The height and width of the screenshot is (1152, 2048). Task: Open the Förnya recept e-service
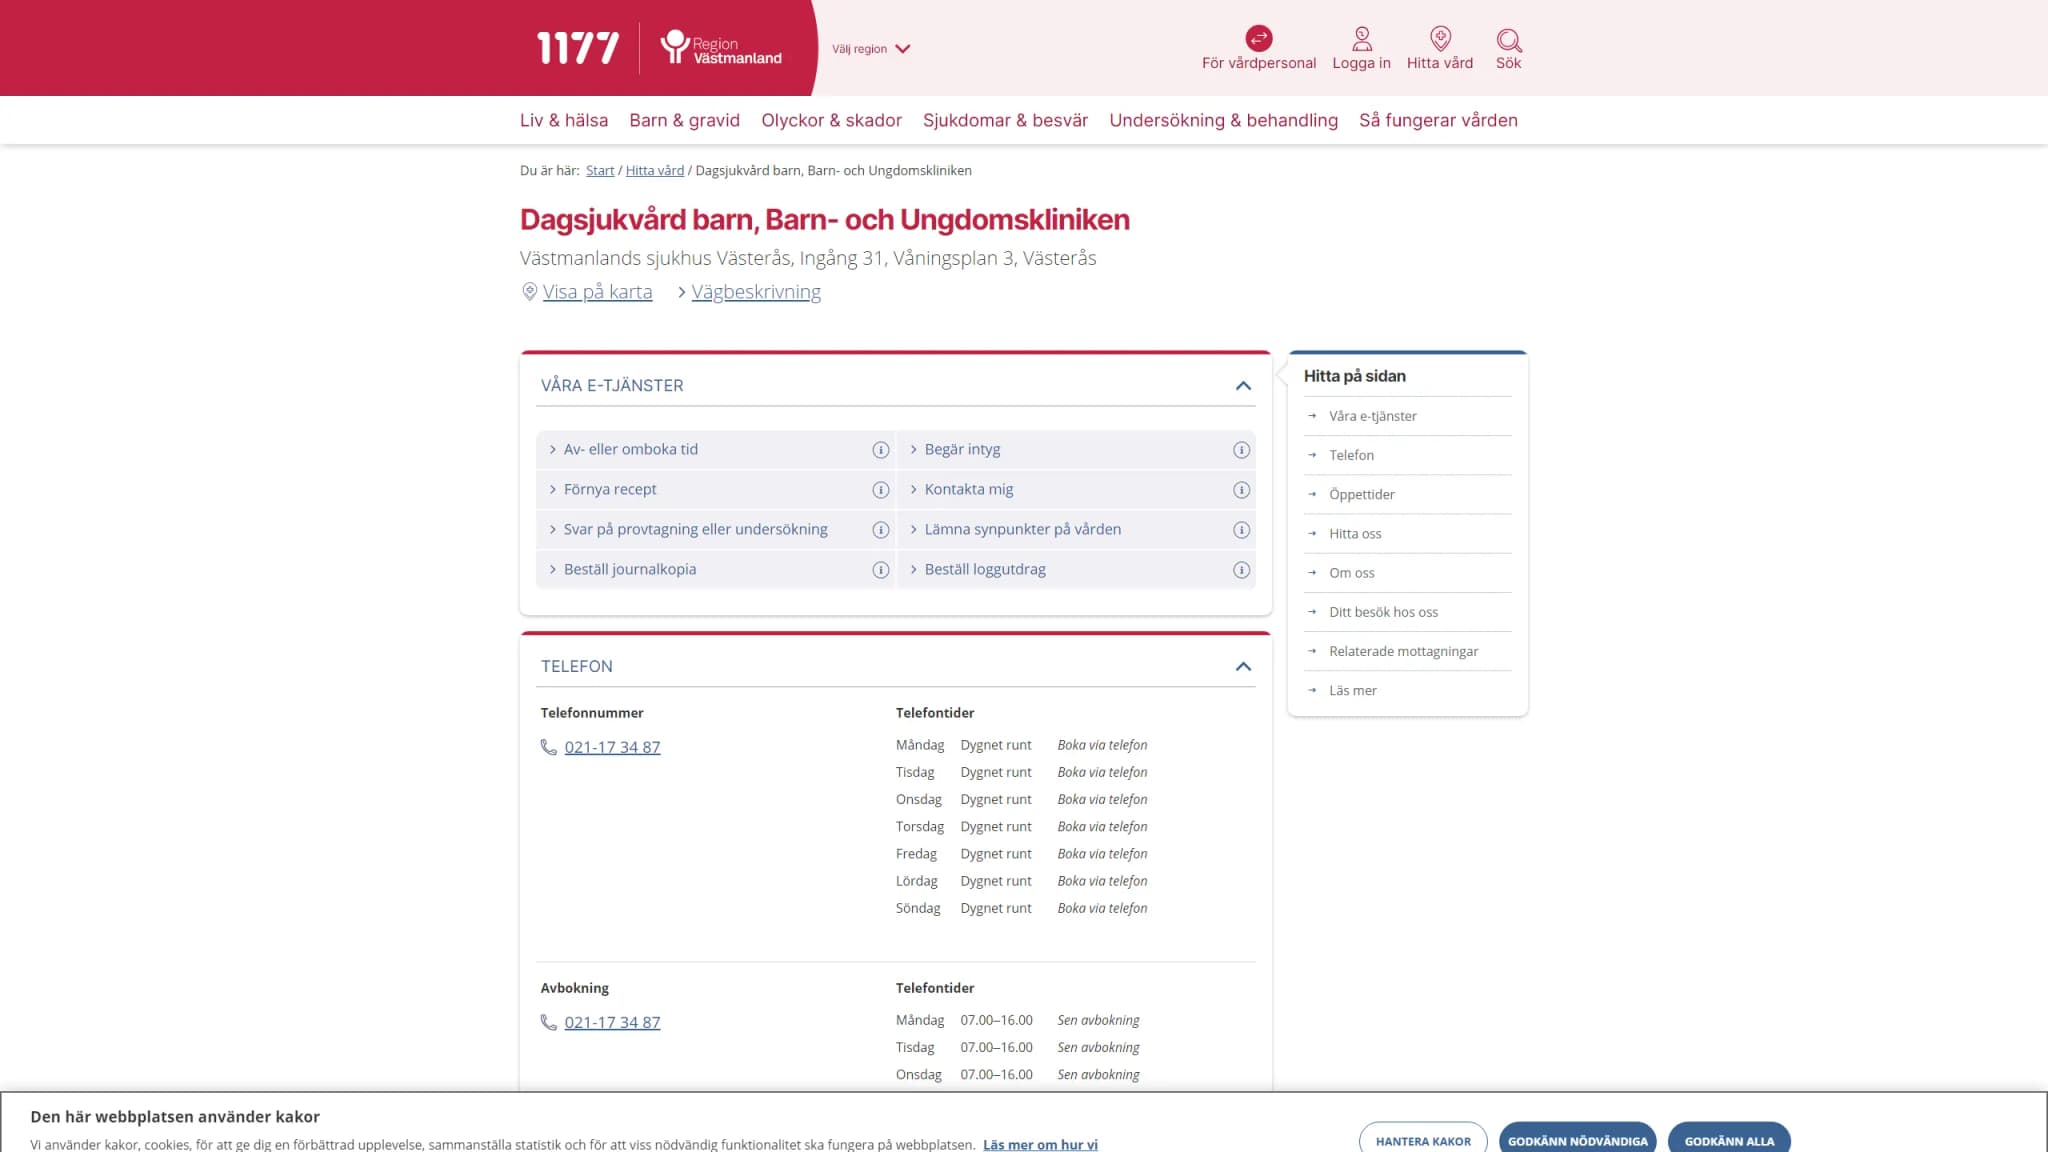pos(609,490)
